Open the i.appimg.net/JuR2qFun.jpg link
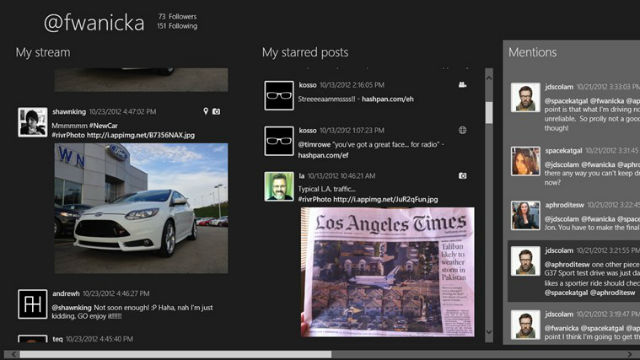 386,200
